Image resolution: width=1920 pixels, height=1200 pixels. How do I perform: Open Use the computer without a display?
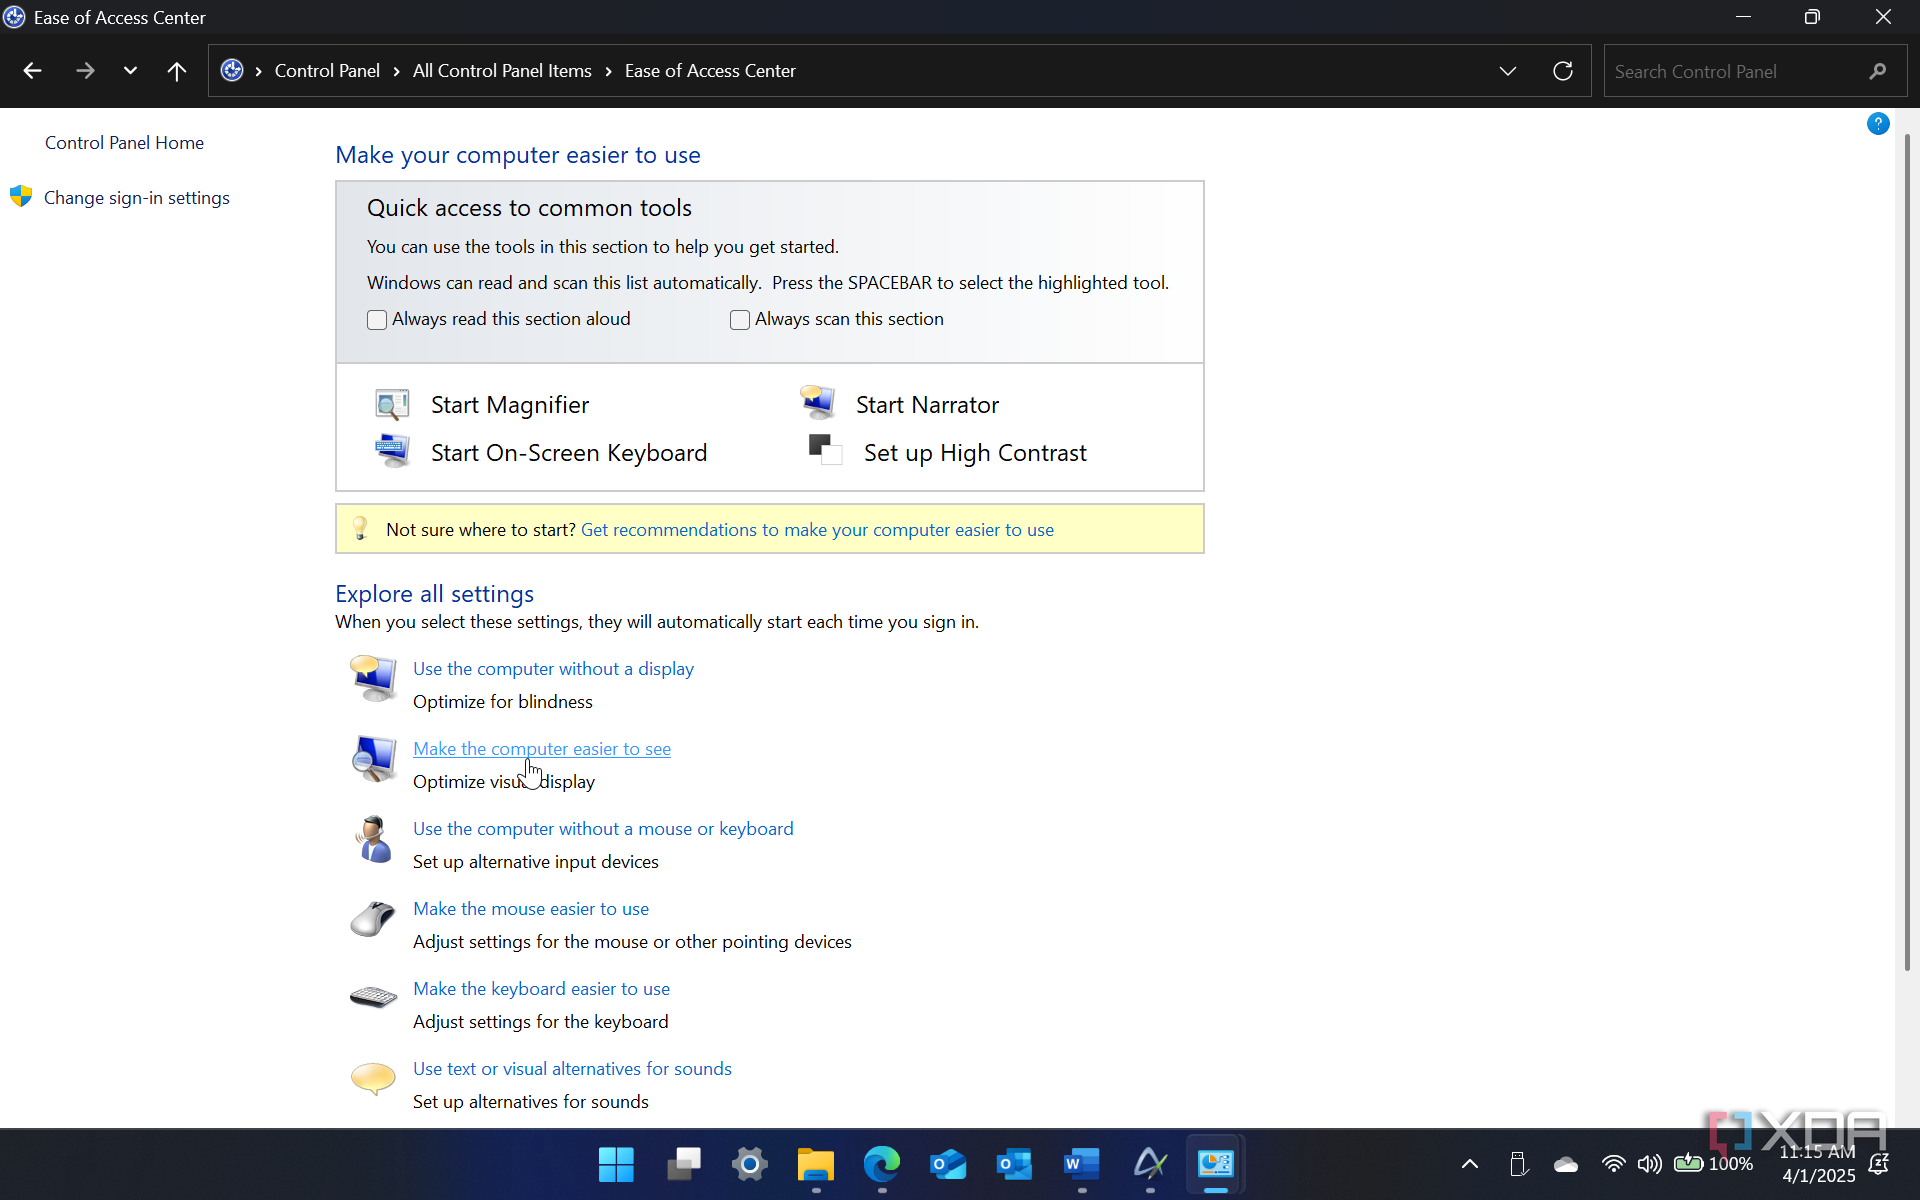(553, 669)
